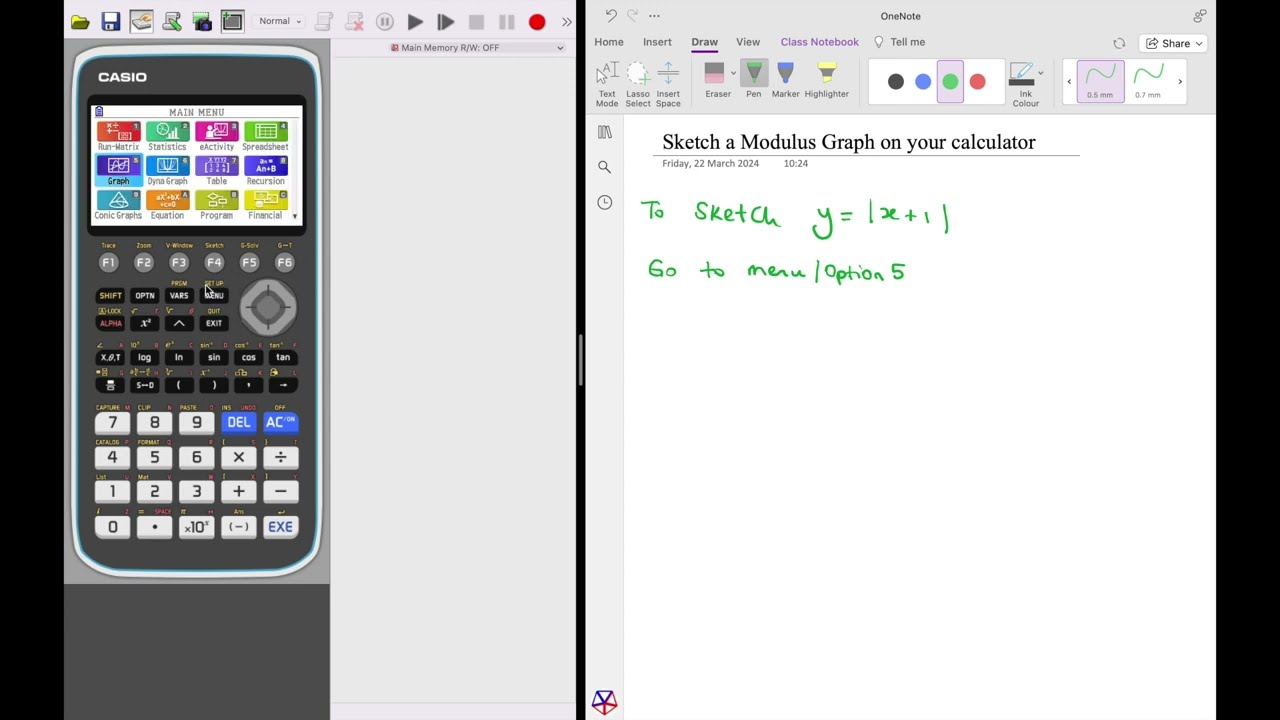Choose the 0.7 mm pen thickness

coord(1148,81)
